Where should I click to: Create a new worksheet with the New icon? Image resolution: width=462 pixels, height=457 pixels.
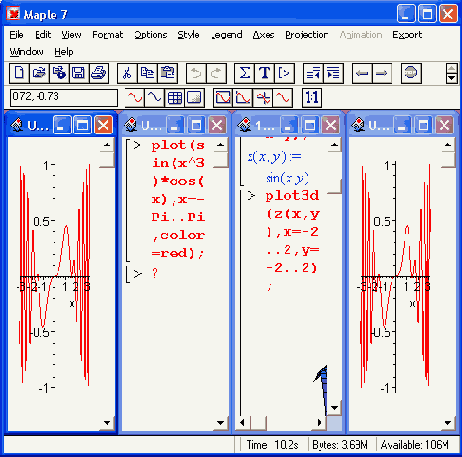19,73
